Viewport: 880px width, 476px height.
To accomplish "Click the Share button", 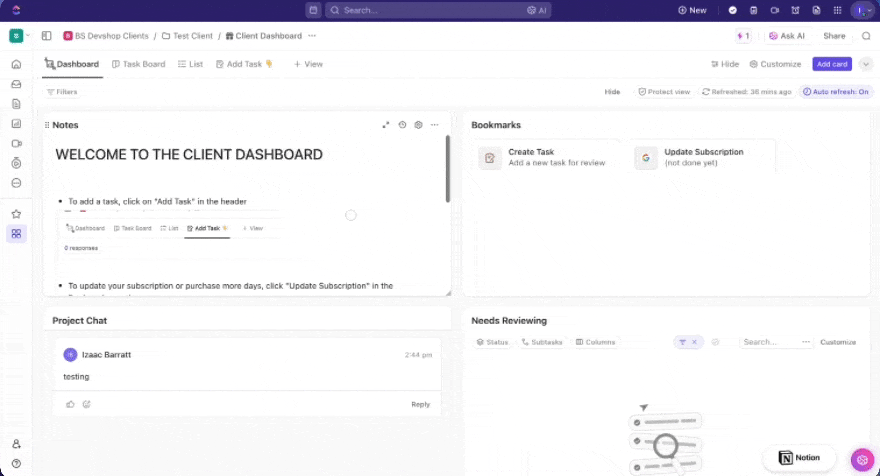I will tap(834, 36).
